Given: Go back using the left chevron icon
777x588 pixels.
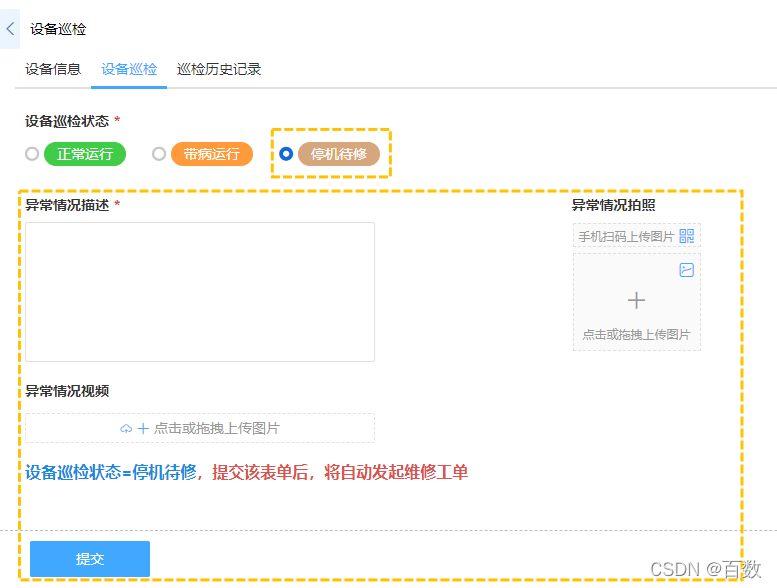Looking at the screenshot, I should pos(10,29).
